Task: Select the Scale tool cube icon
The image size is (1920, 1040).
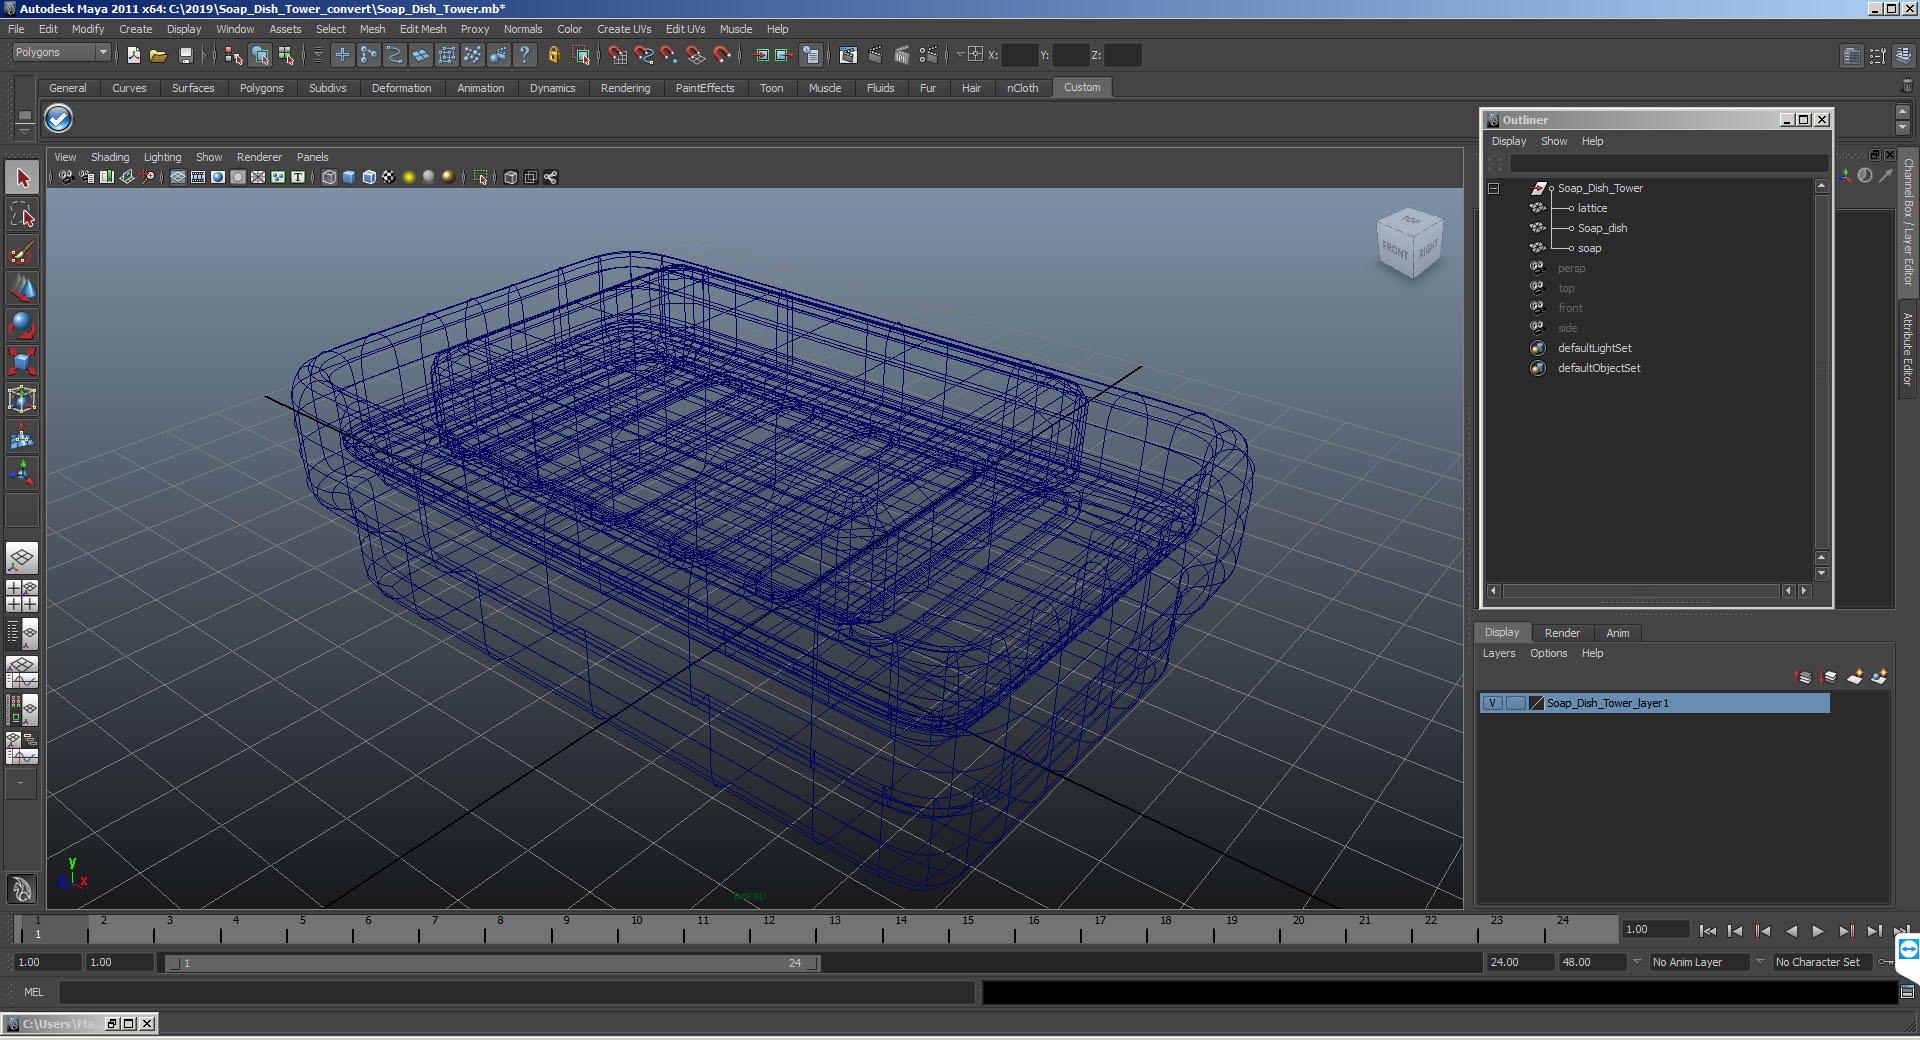Action: 22,362
